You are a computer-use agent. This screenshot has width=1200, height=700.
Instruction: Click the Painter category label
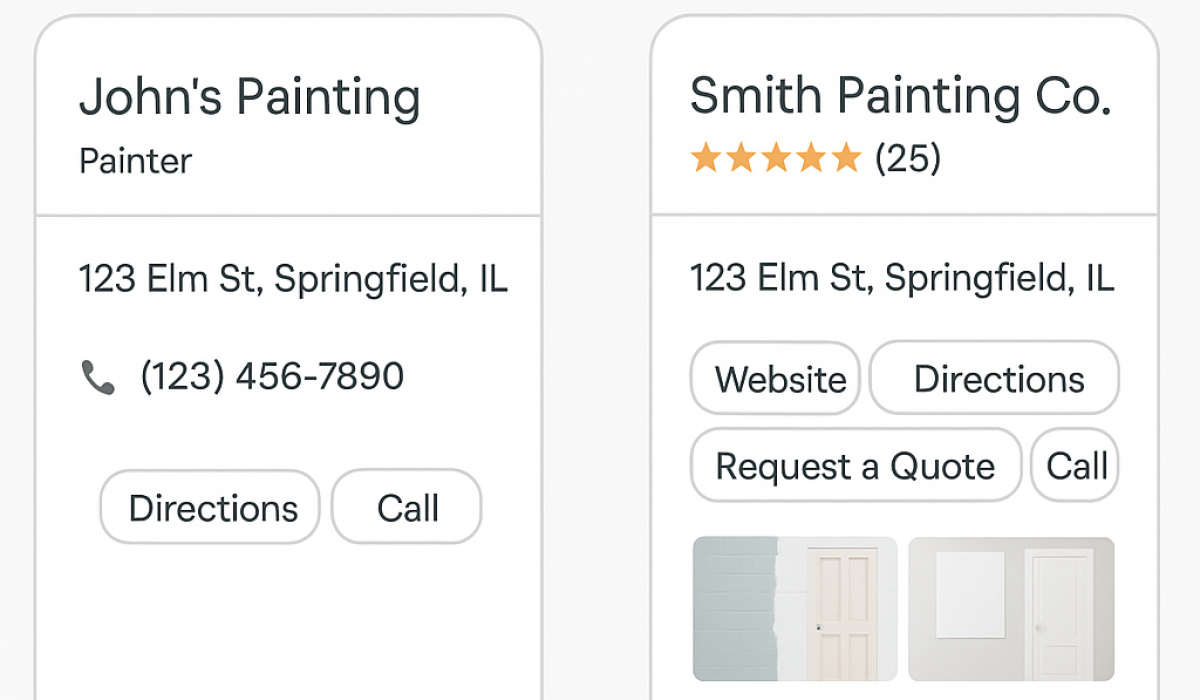click(136, 161)
